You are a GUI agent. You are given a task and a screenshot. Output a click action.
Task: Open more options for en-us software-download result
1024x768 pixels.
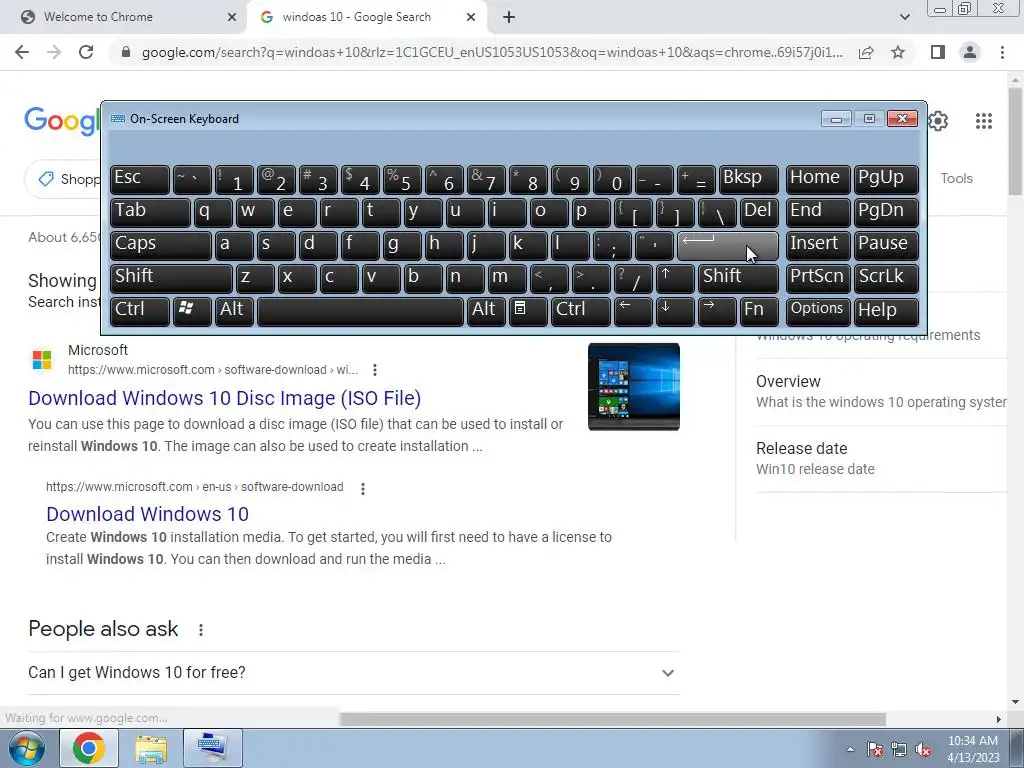(363, 488)
